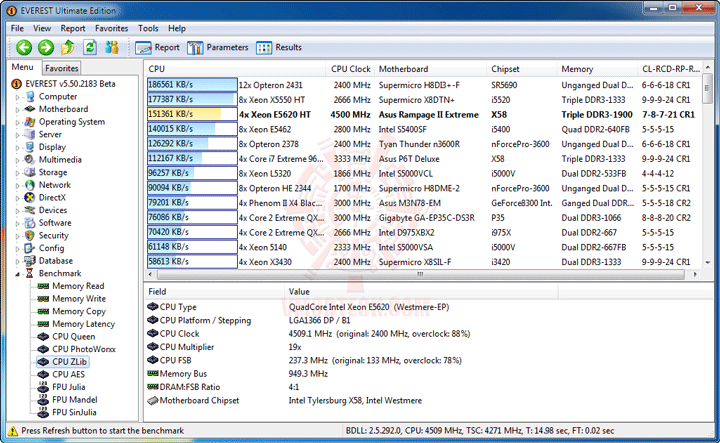Select the FPU Julia benchmark
This screenshot has width=720, height=443.
click(68, 387)
